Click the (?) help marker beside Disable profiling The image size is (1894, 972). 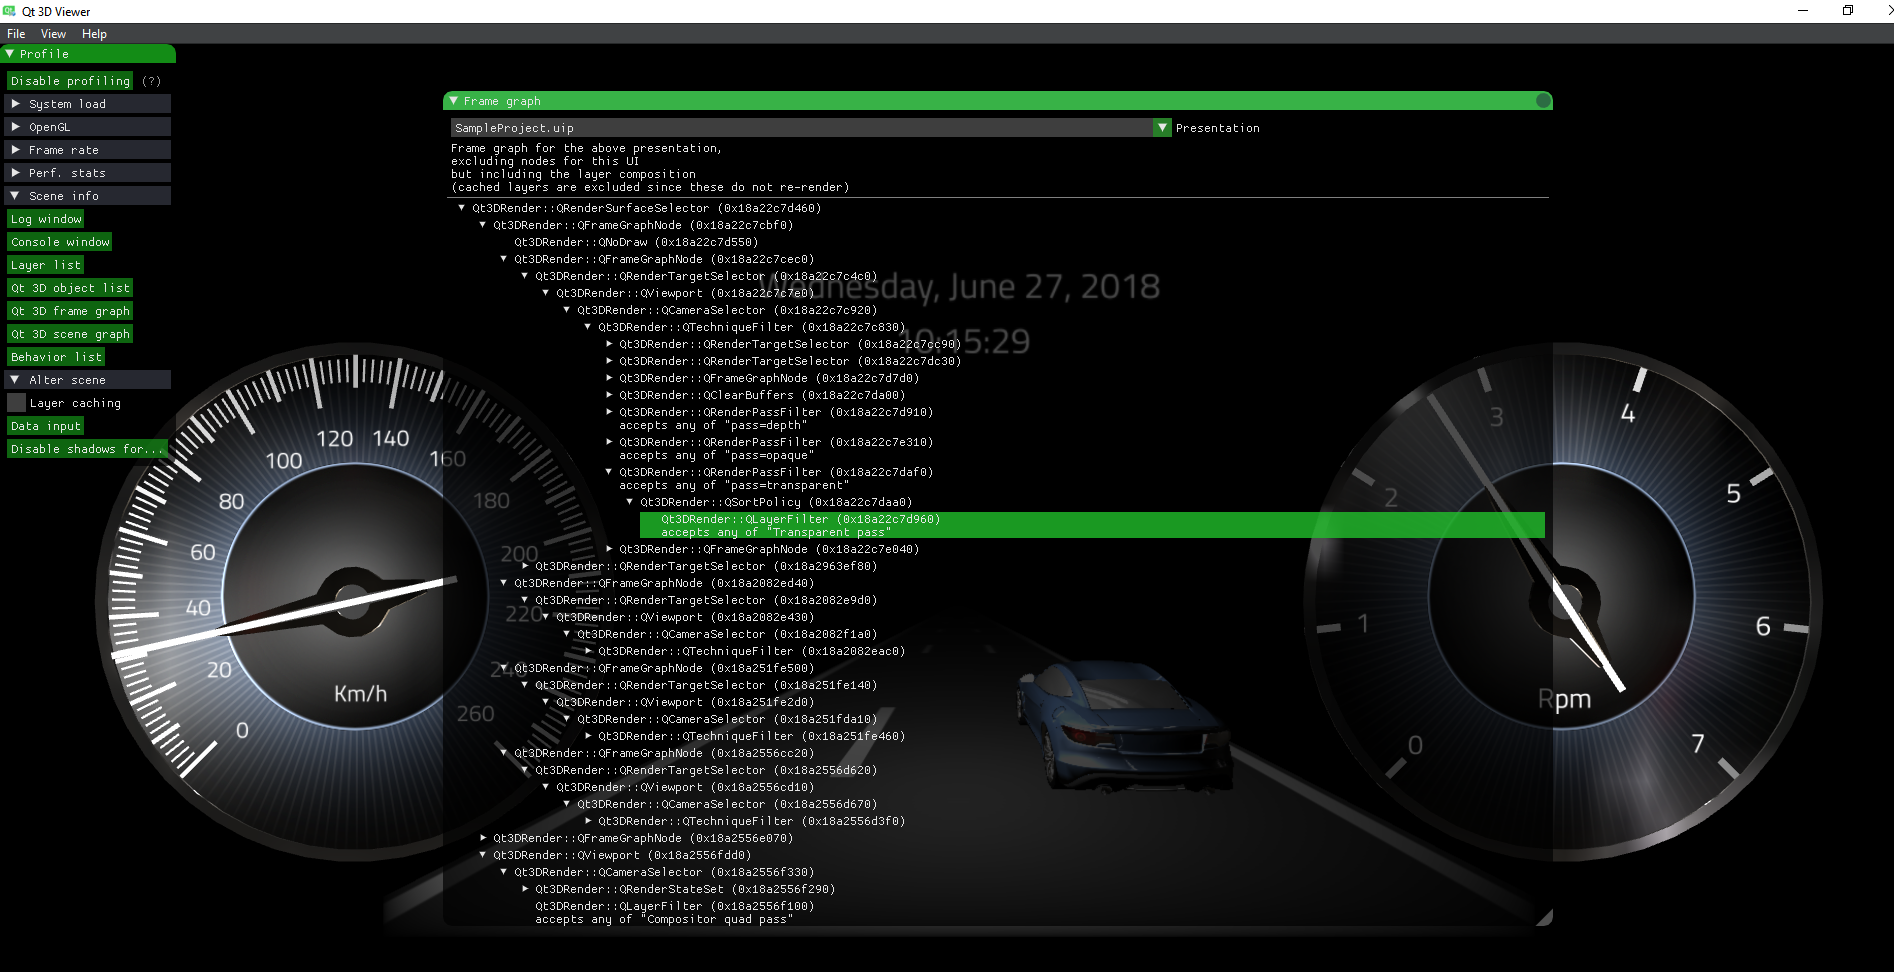(151, 81)
